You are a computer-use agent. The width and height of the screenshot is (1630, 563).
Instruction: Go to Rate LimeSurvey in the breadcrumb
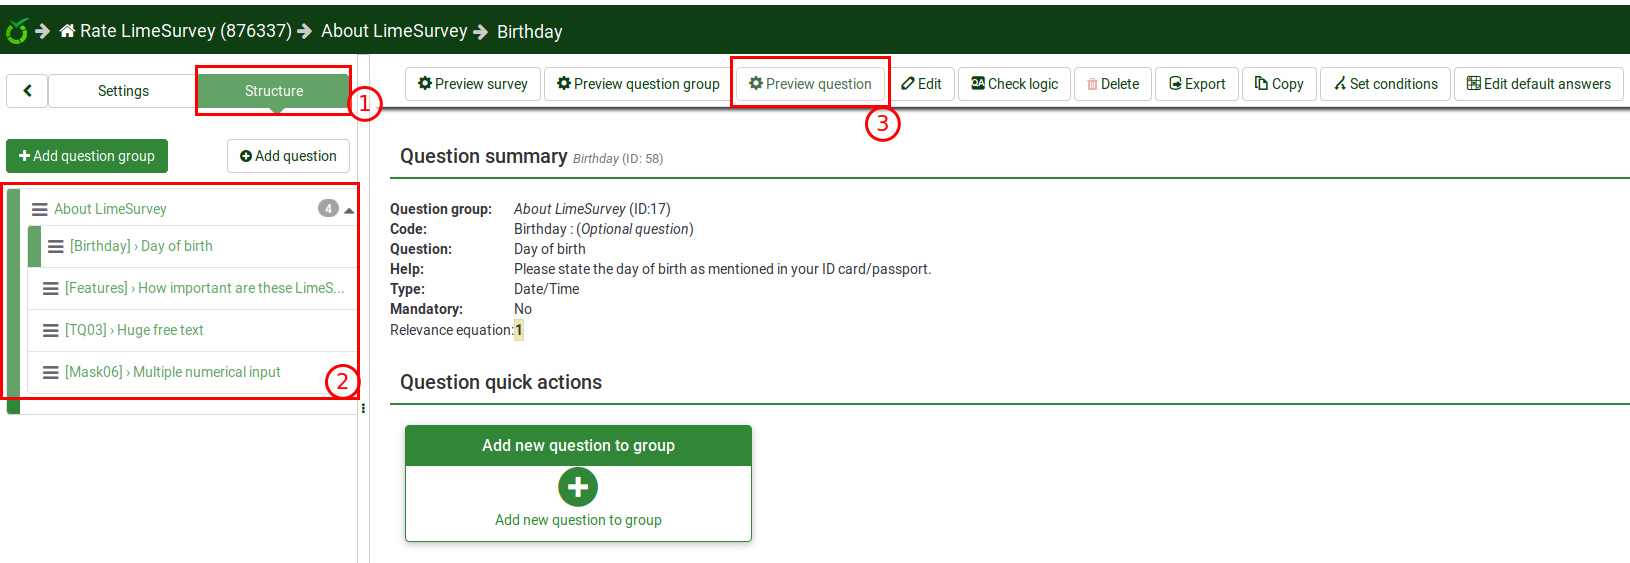[185, 31]
